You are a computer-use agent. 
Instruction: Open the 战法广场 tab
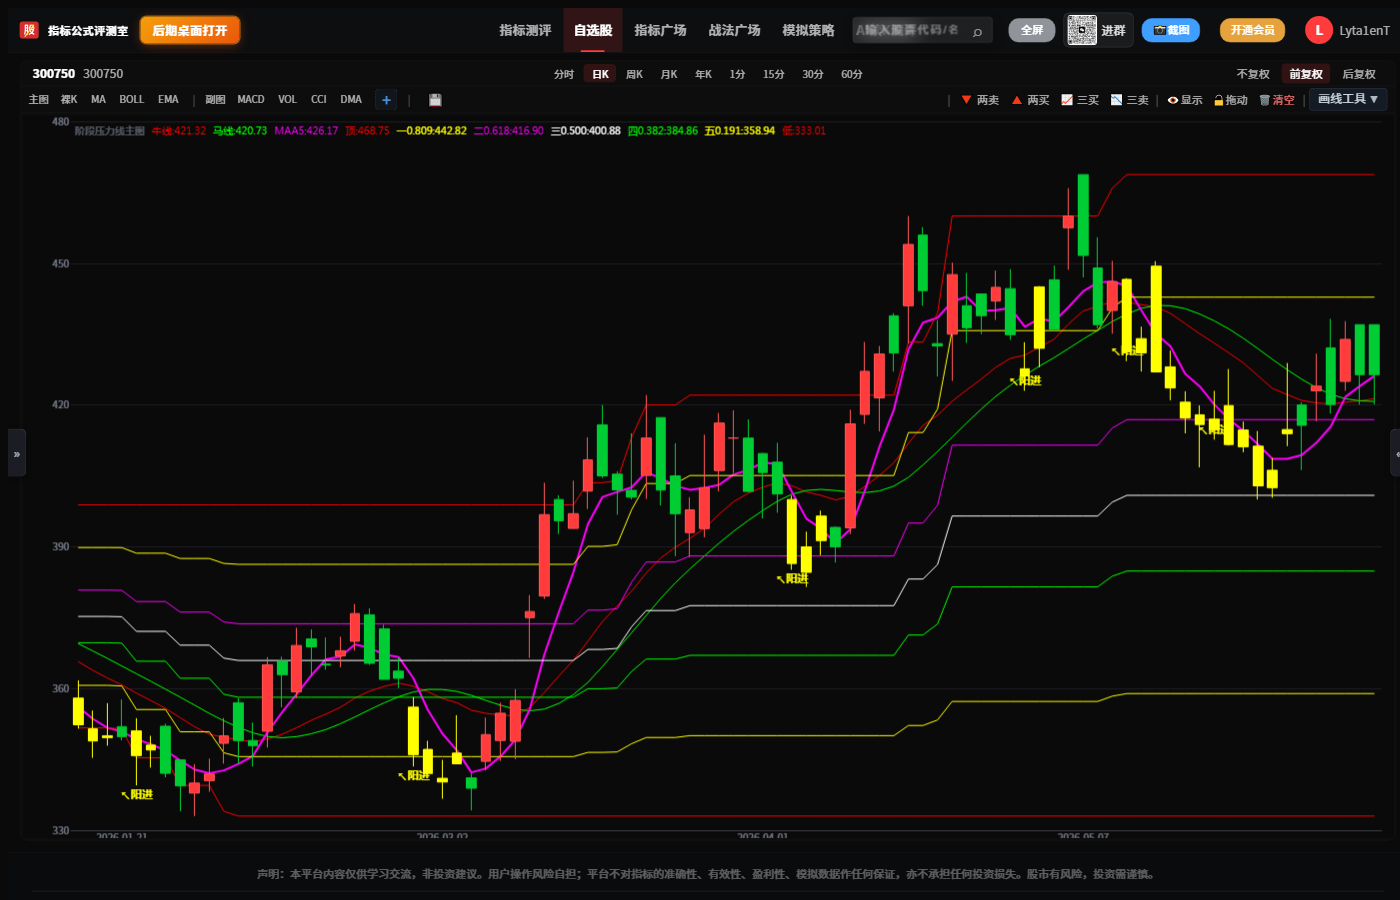734,30
